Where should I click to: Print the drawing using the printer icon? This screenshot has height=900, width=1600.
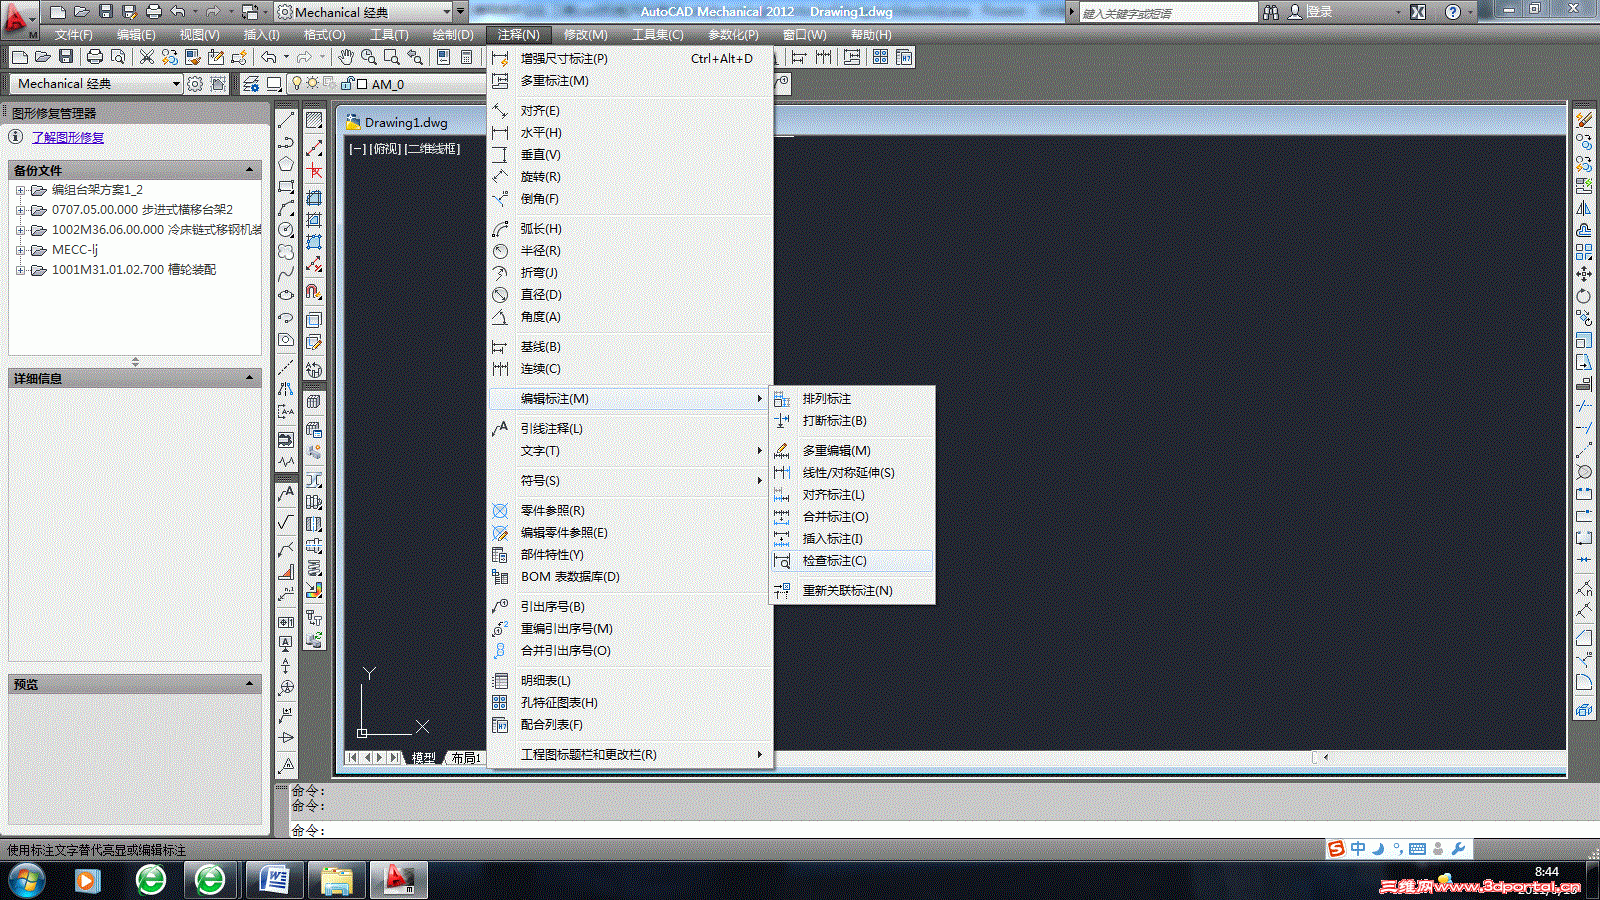coord(95,57)
